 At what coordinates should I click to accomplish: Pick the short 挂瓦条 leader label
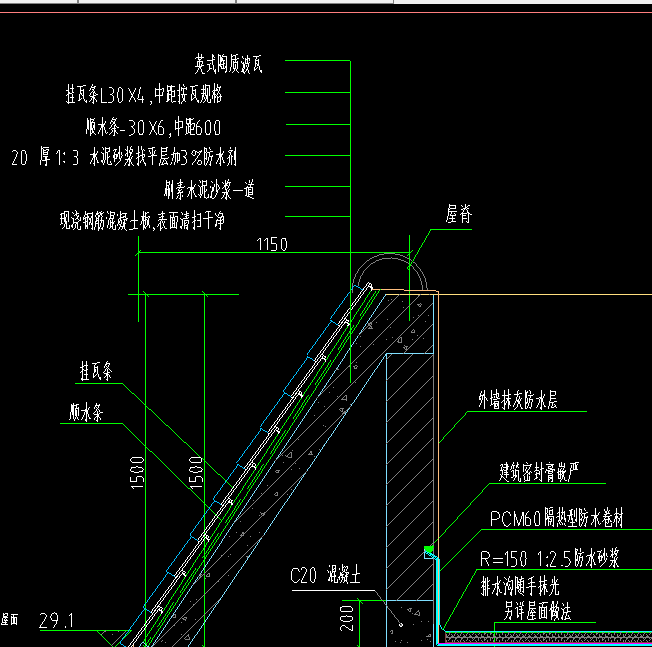tap(96, 371)
